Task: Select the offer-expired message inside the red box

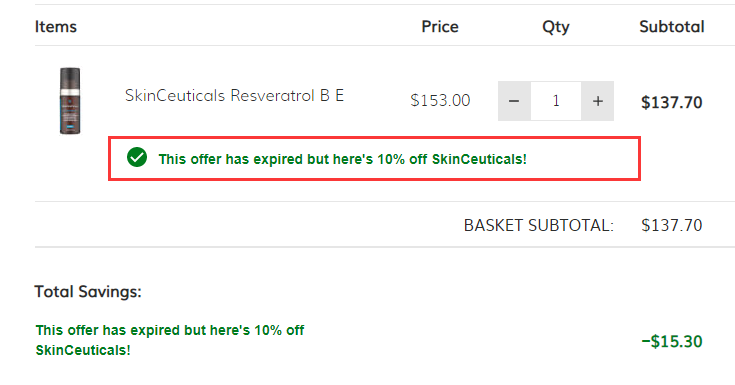Action: 343,159
